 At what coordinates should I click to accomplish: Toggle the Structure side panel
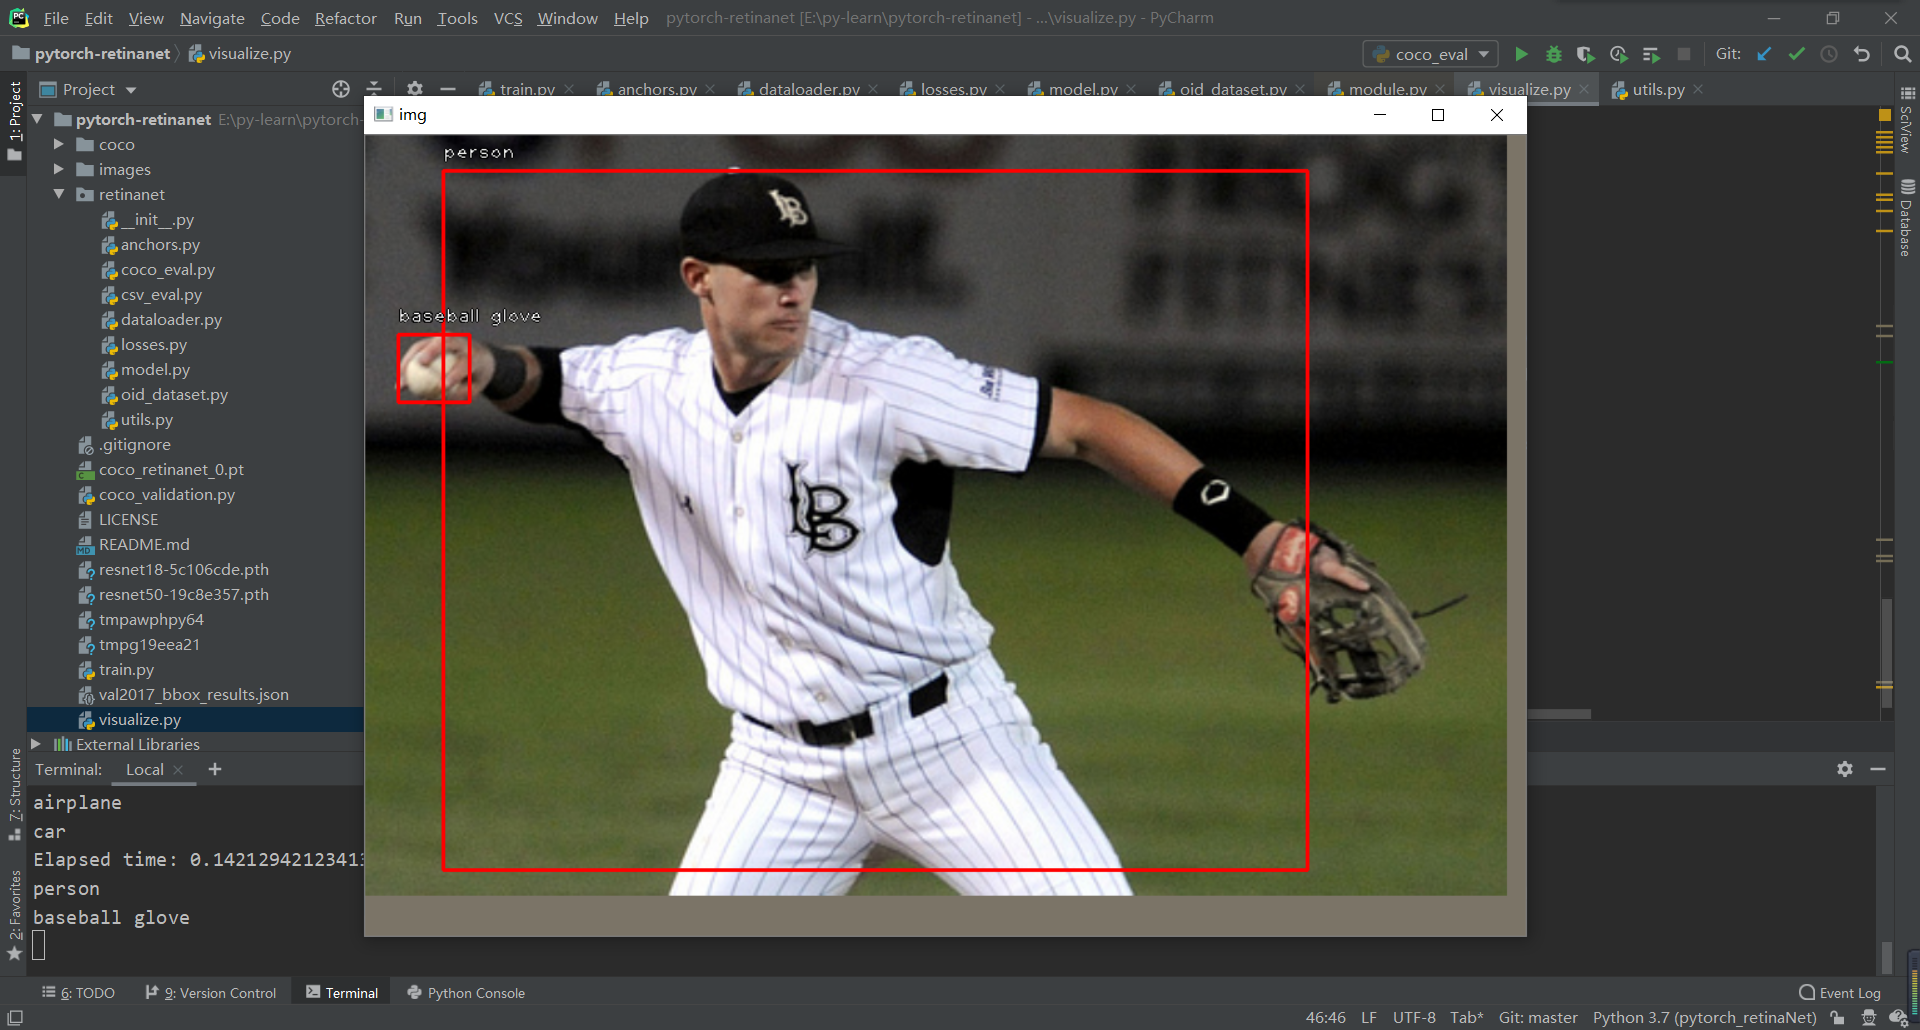(15, 794)
